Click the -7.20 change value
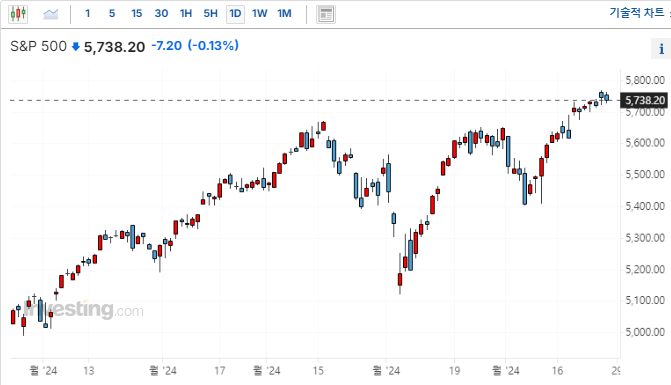Image resolution: width=671 pixels, height=385 pixels. click(x=166, y=45)
